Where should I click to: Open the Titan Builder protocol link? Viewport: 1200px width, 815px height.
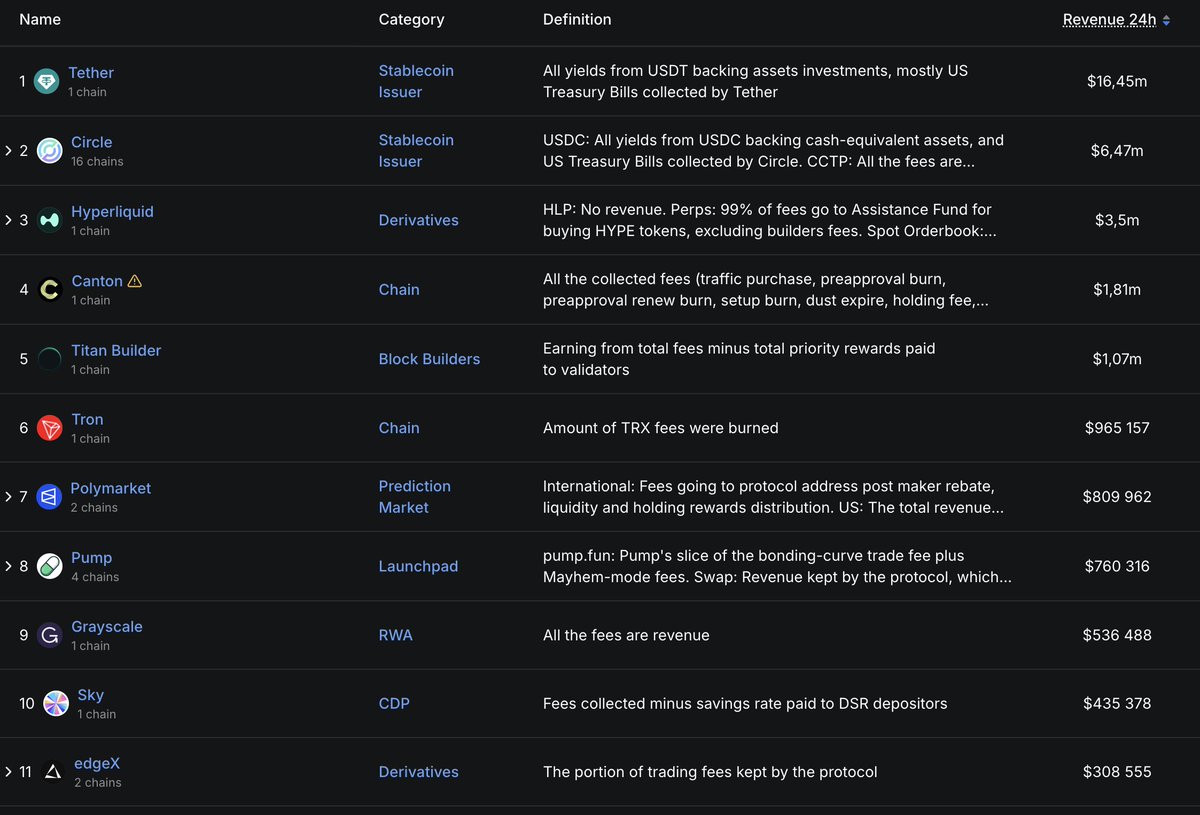(x=116, y=350)
